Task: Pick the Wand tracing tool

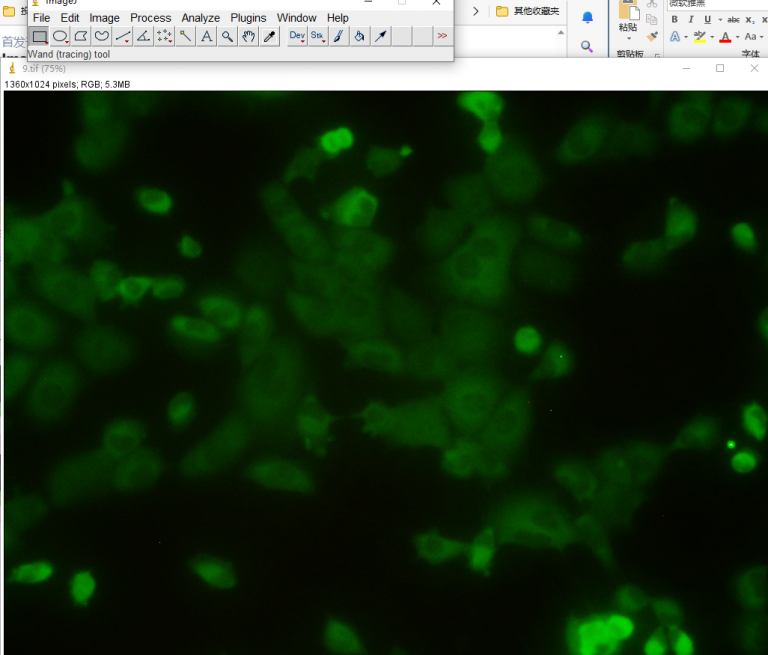Action: coord(186,37)
